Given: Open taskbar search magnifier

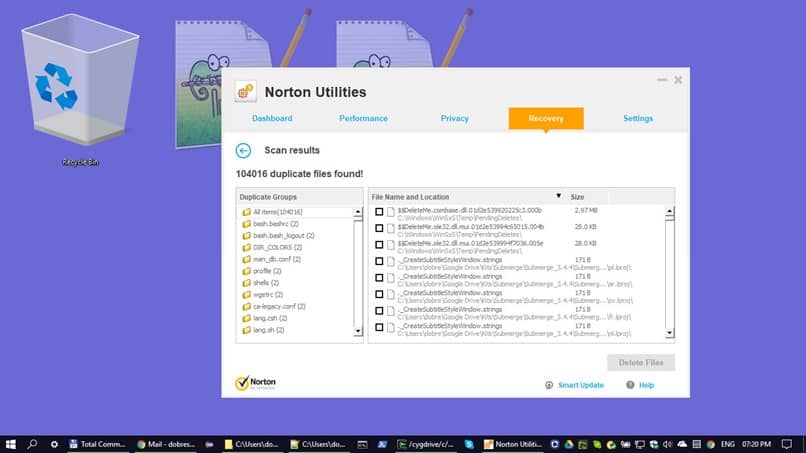Looking at the screenshot, I should click(x=32, y=444).
